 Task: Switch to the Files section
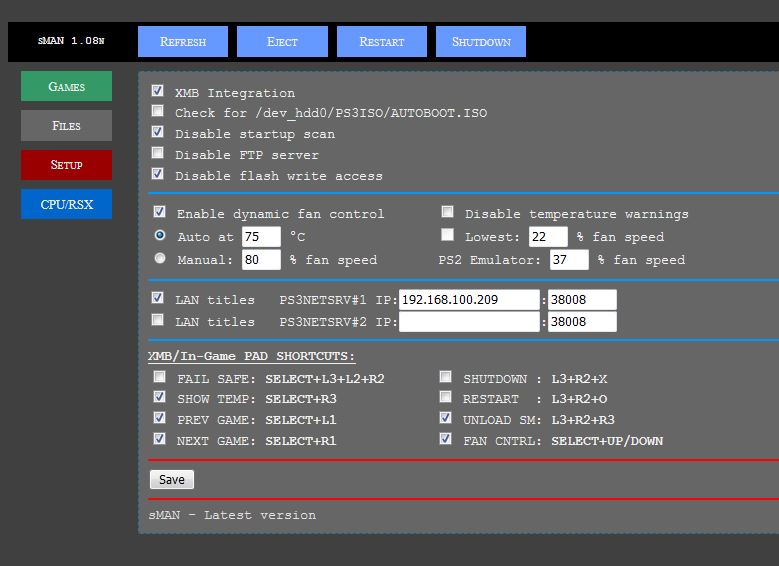coord(66,126)
